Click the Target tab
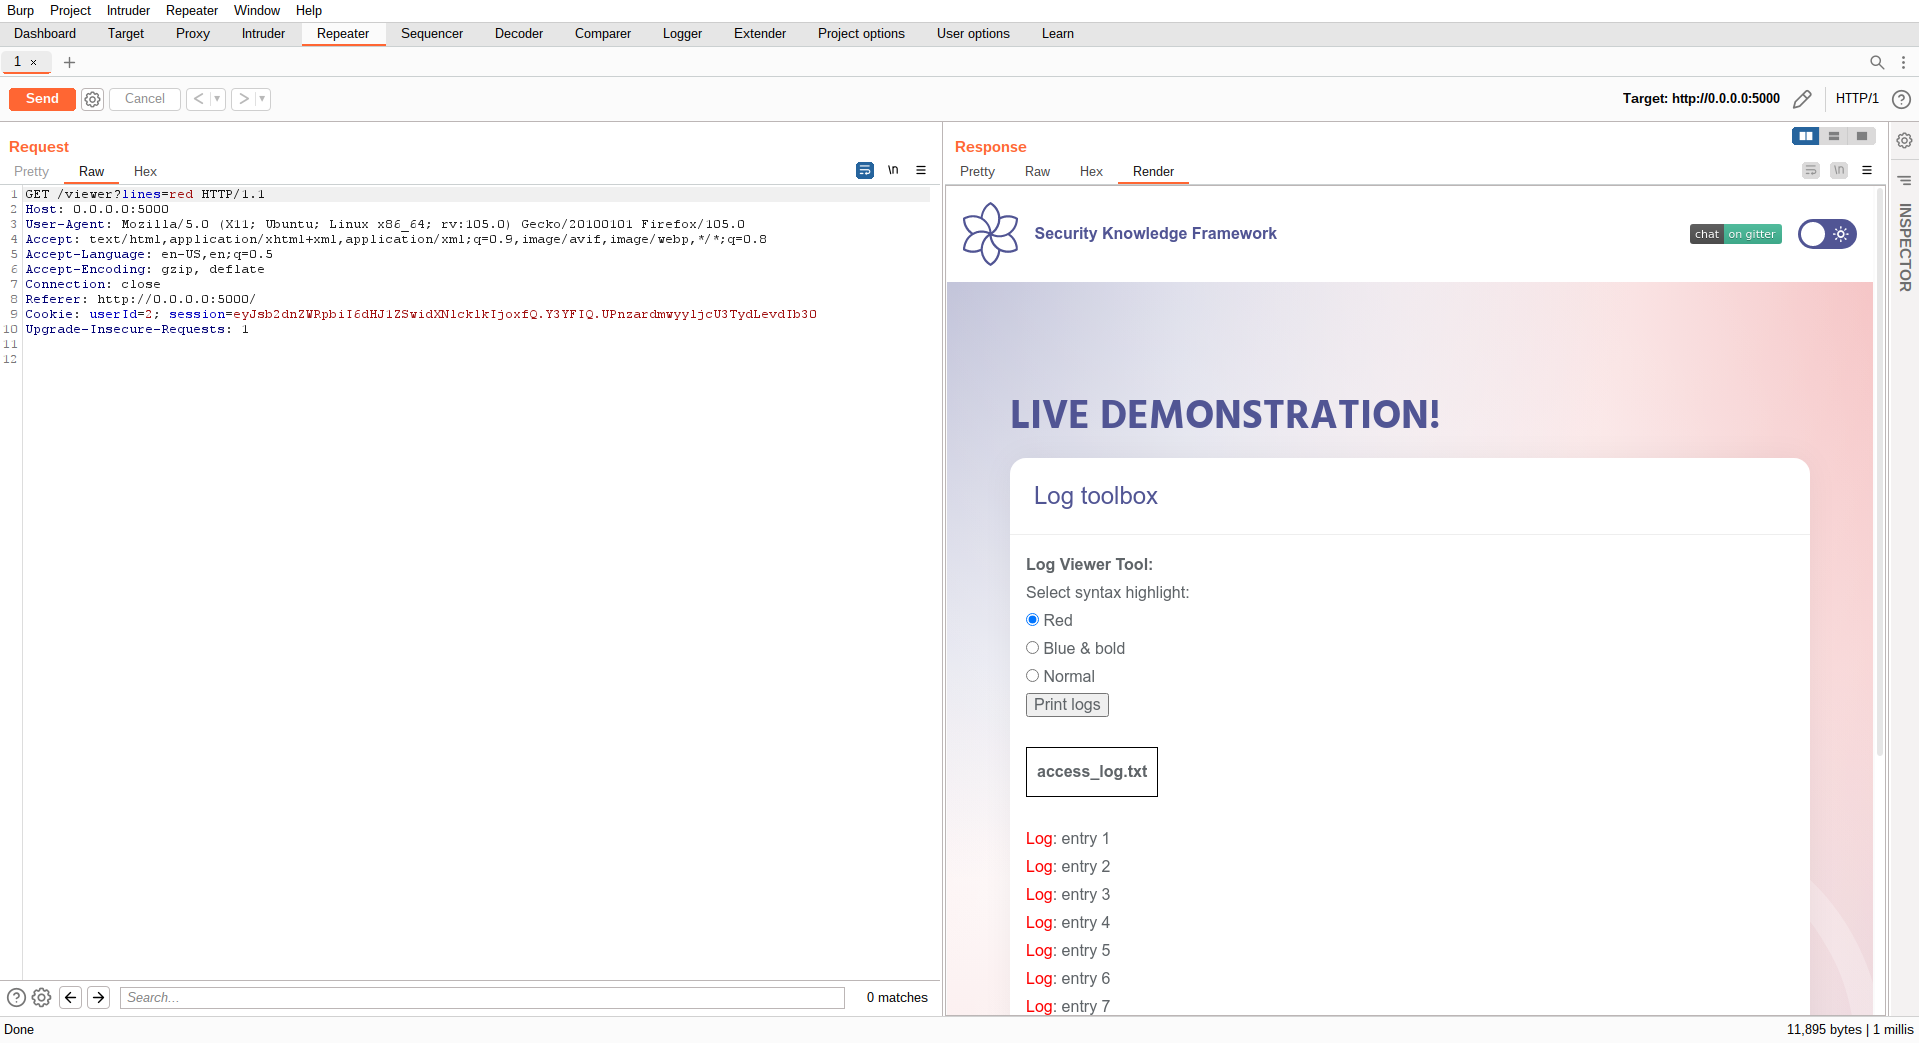 click(x=126, y=34)
